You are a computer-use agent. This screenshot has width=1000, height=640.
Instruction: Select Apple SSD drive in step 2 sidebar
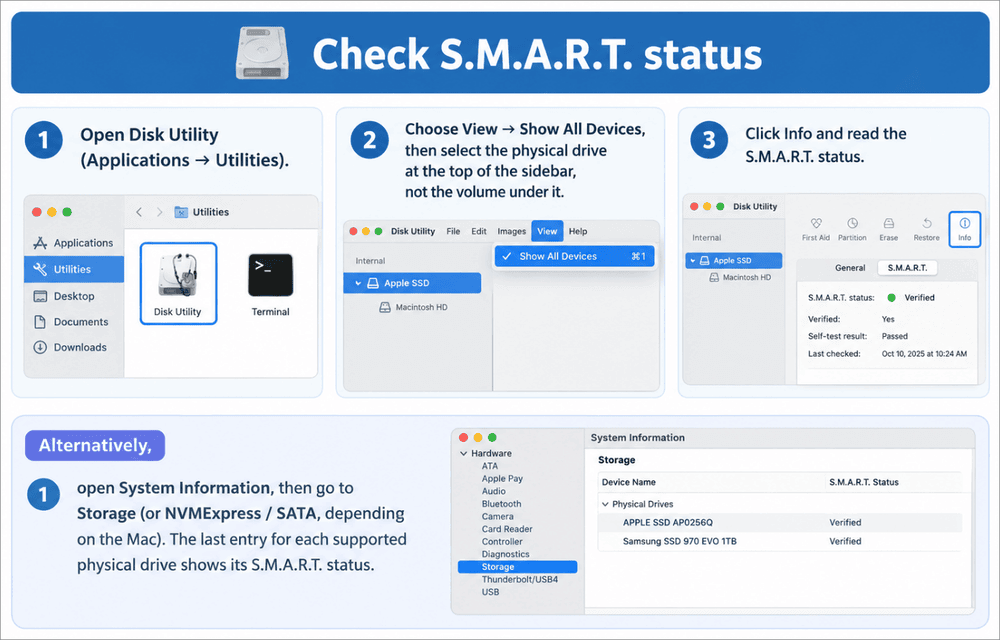pos(412,283)
